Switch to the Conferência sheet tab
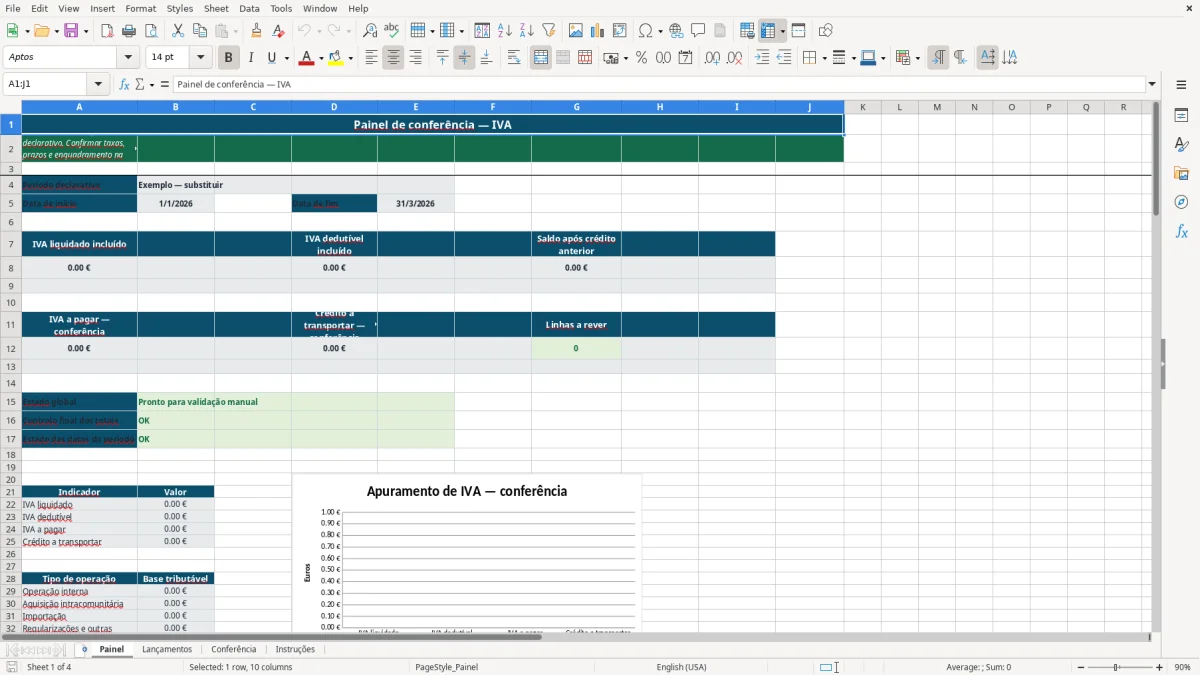 coord(234,649)
